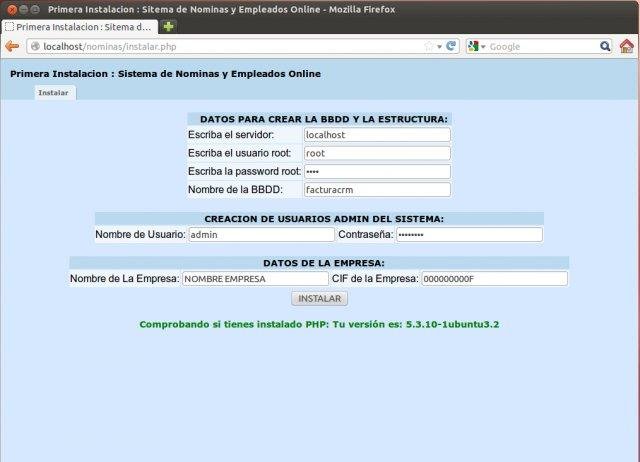The height and width of the screenshot is (462, 640).
Task: Click the site identity globe icon
Action: click(x=35, y=46)
